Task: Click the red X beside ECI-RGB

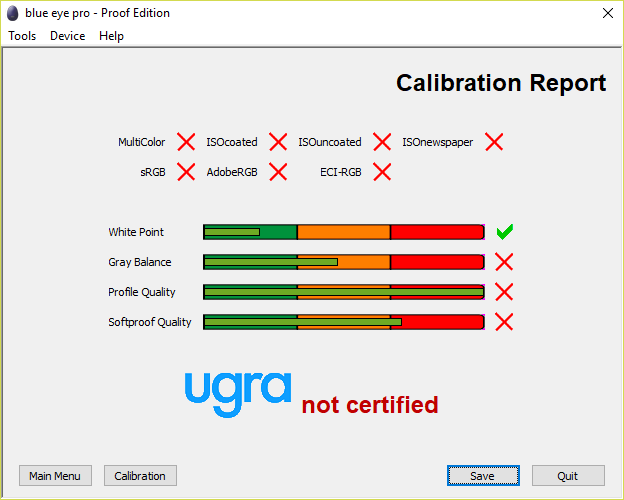Action: pyautogui.click(x=382, y=172)
